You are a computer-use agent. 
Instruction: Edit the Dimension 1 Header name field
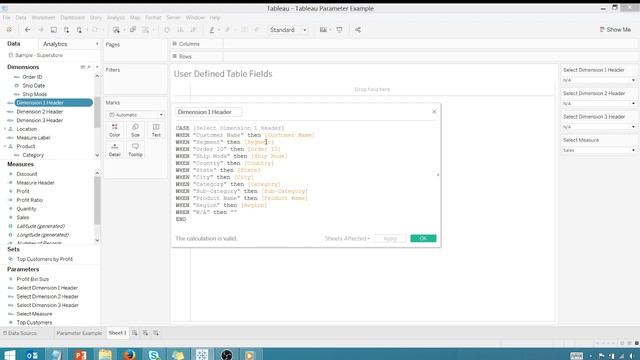pyautogui.click(x=208, y=112)
